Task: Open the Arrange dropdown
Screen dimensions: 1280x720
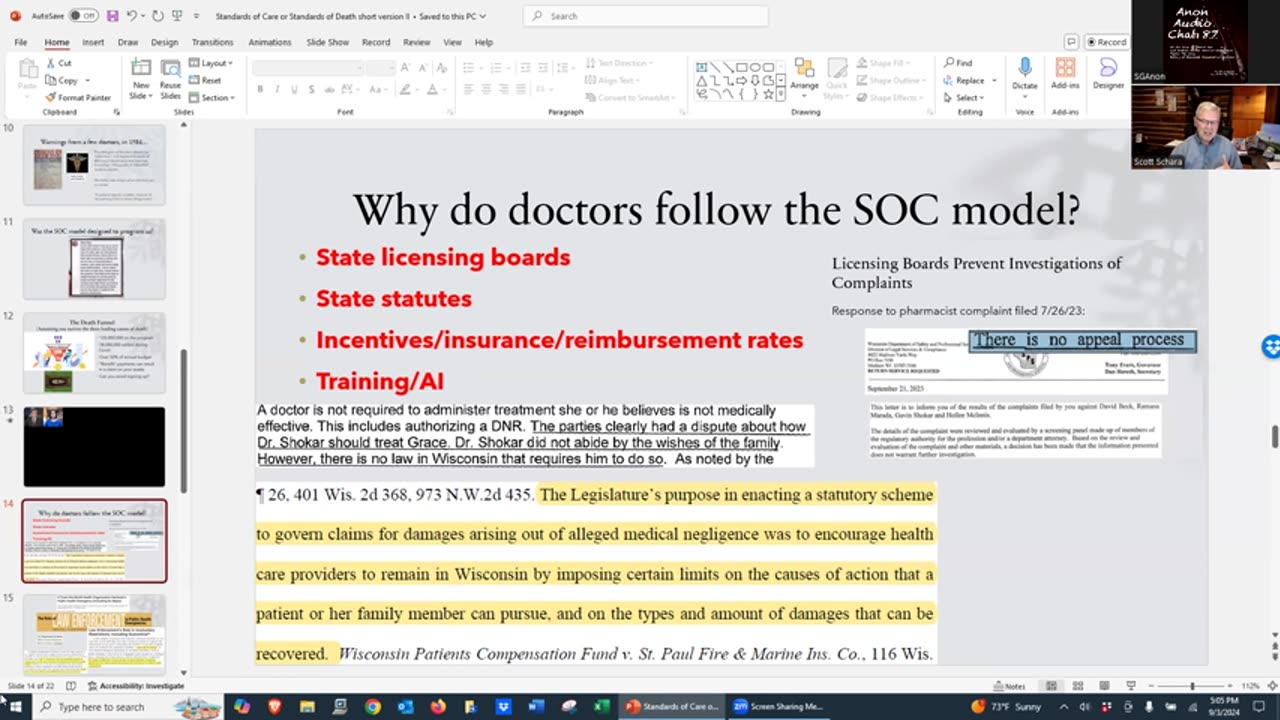Action: [804, 75]
